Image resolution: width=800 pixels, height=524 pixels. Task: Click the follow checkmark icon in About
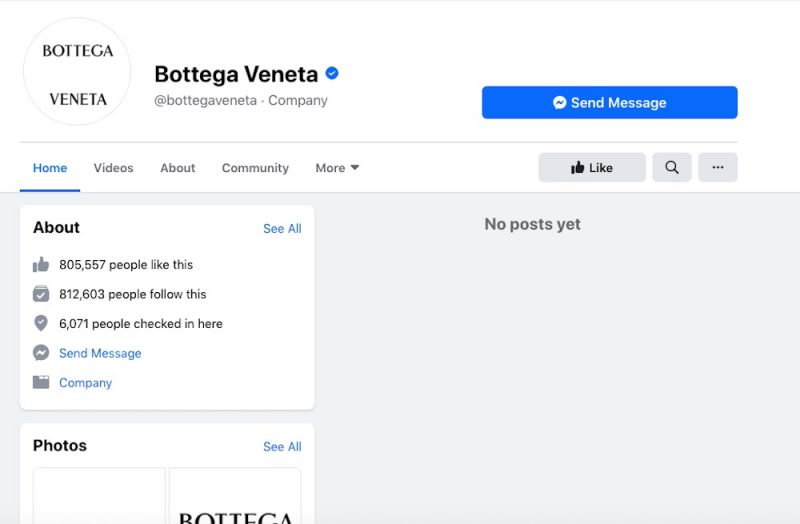coord(41,294)
